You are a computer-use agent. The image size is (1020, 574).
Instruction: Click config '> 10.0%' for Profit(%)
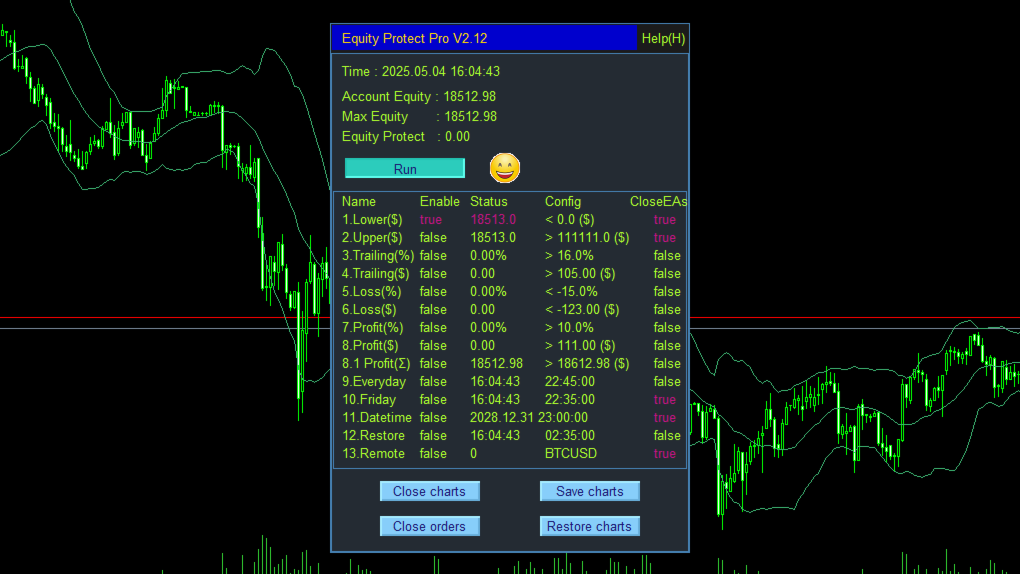tap(569, 328)
